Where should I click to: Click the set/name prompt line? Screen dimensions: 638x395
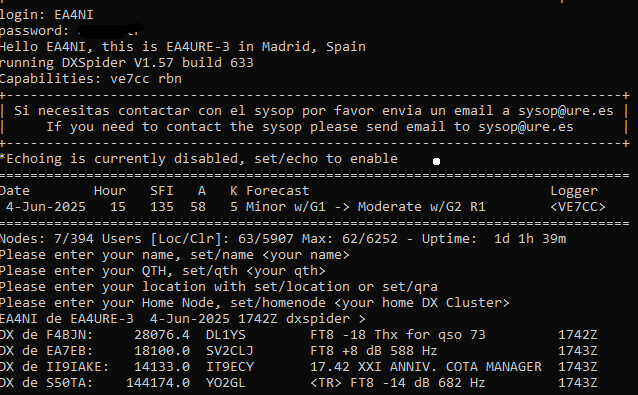pyautogui.click(x=175, y=255)
